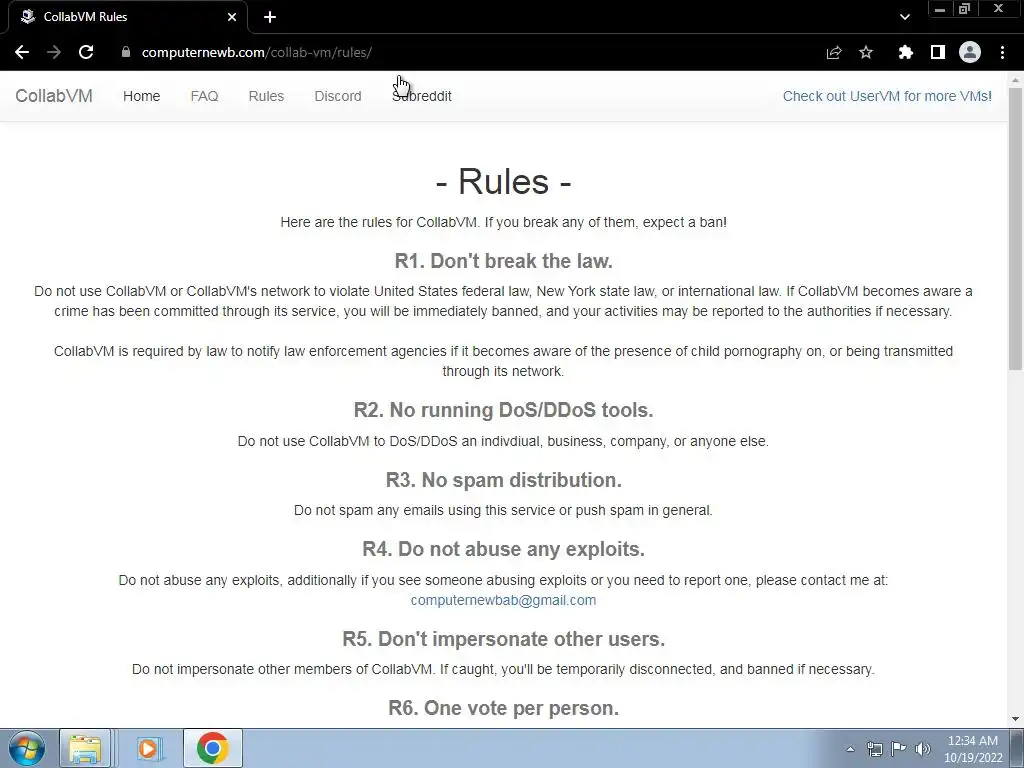Viewport: 1024px width, 768px height.
Task: Click the browser forward arrow
Action: coord(54,52)
